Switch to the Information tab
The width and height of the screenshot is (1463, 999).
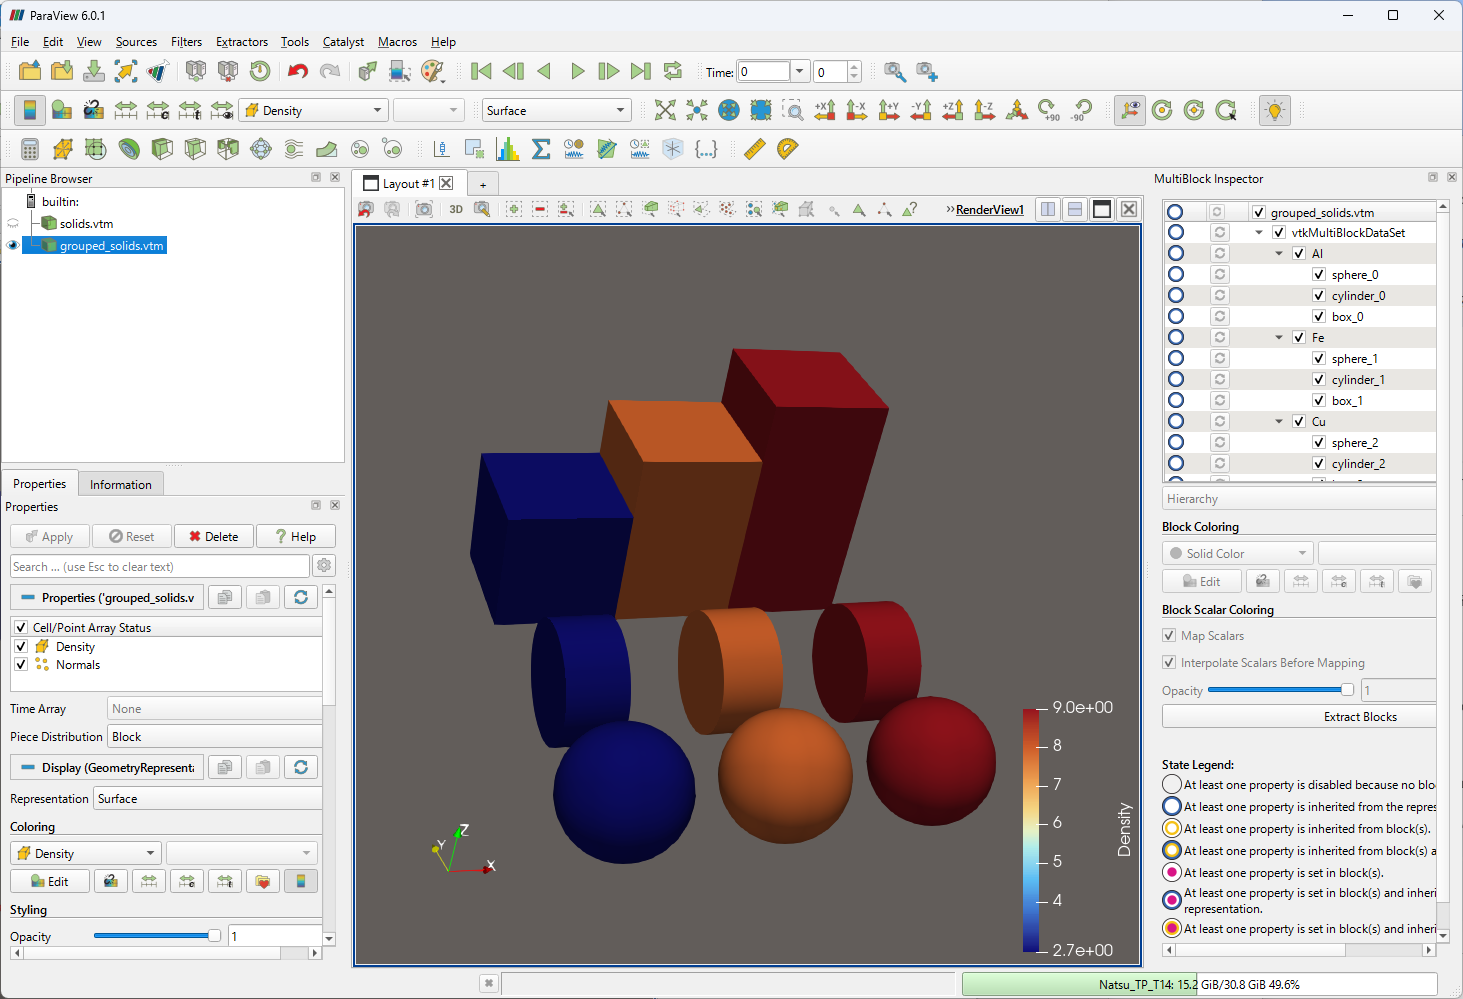tap(121, 484)
